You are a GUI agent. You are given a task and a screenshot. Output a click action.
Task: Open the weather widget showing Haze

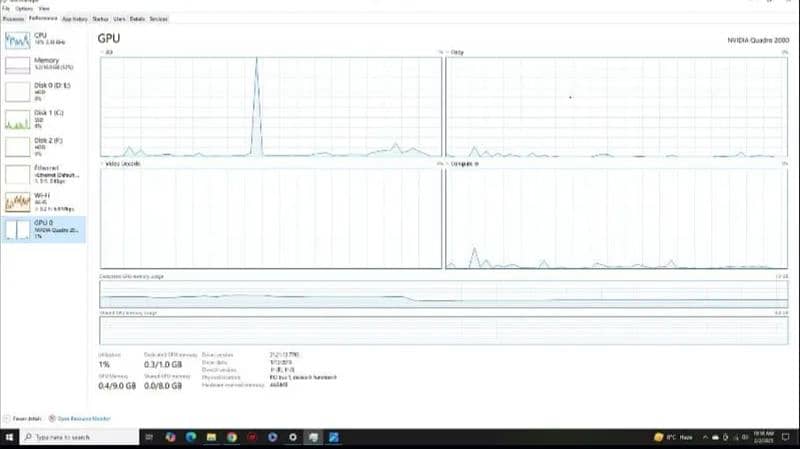[x=673, y=437]
